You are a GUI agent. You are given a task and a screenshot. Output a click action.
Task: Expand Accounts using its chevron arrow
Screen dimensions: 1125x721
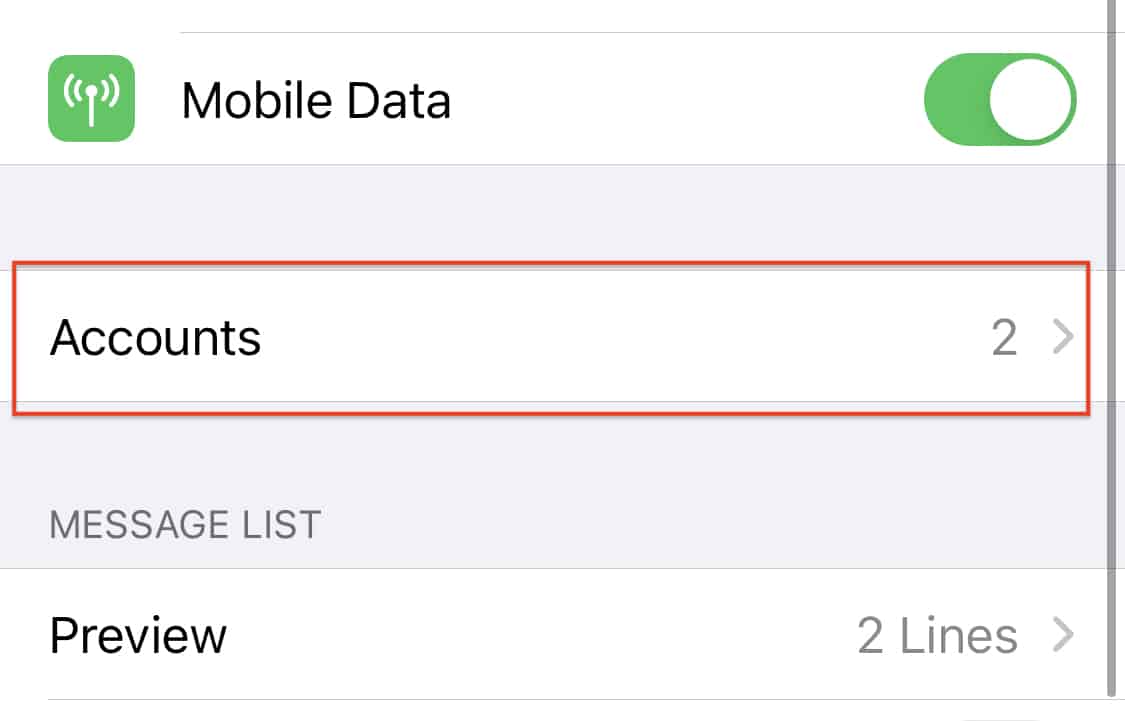[1063, 337]
